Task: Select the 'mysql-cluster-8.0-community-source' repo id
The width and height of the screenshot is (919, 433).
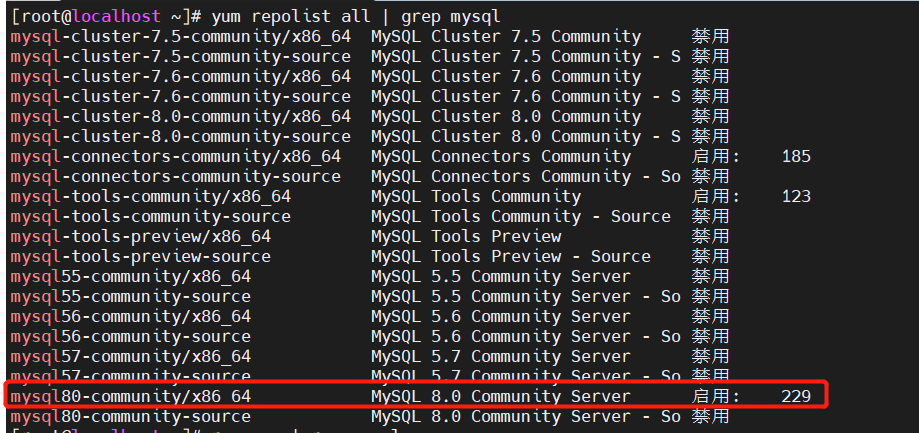Action: 181,137
